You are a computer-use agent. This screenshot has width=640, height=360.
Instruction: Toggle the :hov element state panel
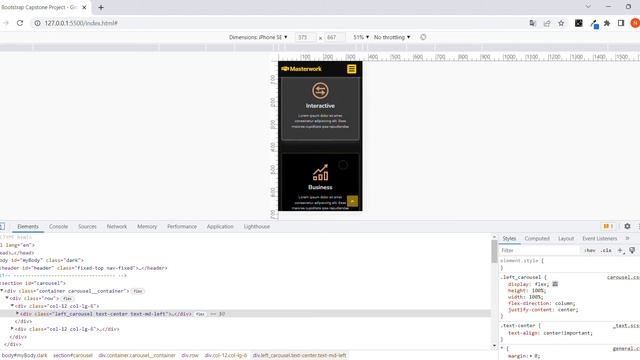click(x=589, y=250)
